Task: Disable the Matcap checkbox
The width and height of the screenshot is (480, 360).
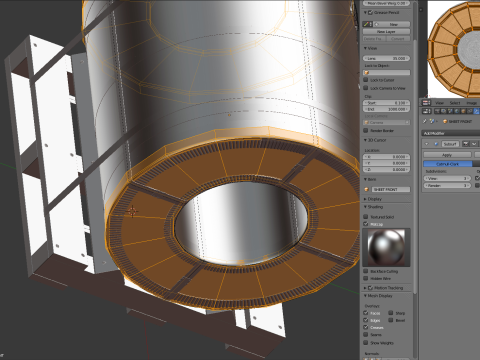Action: pos(366,224)
